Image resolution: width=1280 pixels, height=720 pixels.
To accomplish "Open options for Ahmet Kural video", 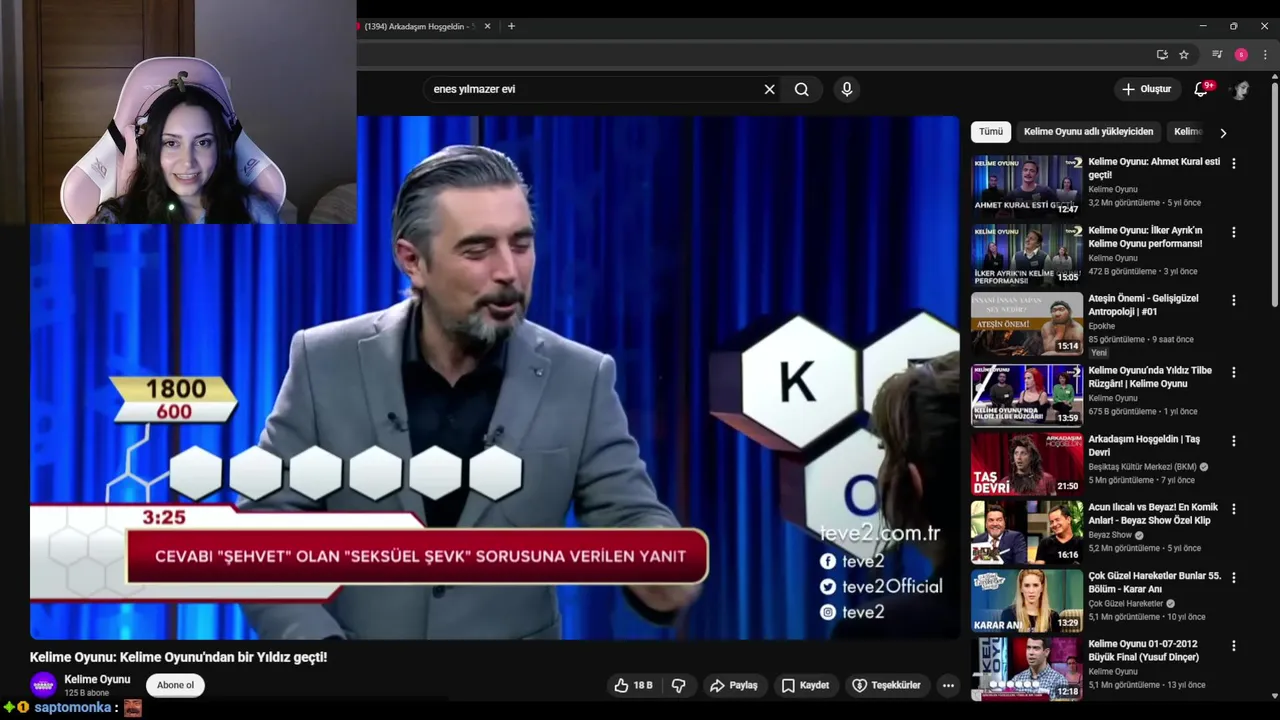I will pos(1233,163).
